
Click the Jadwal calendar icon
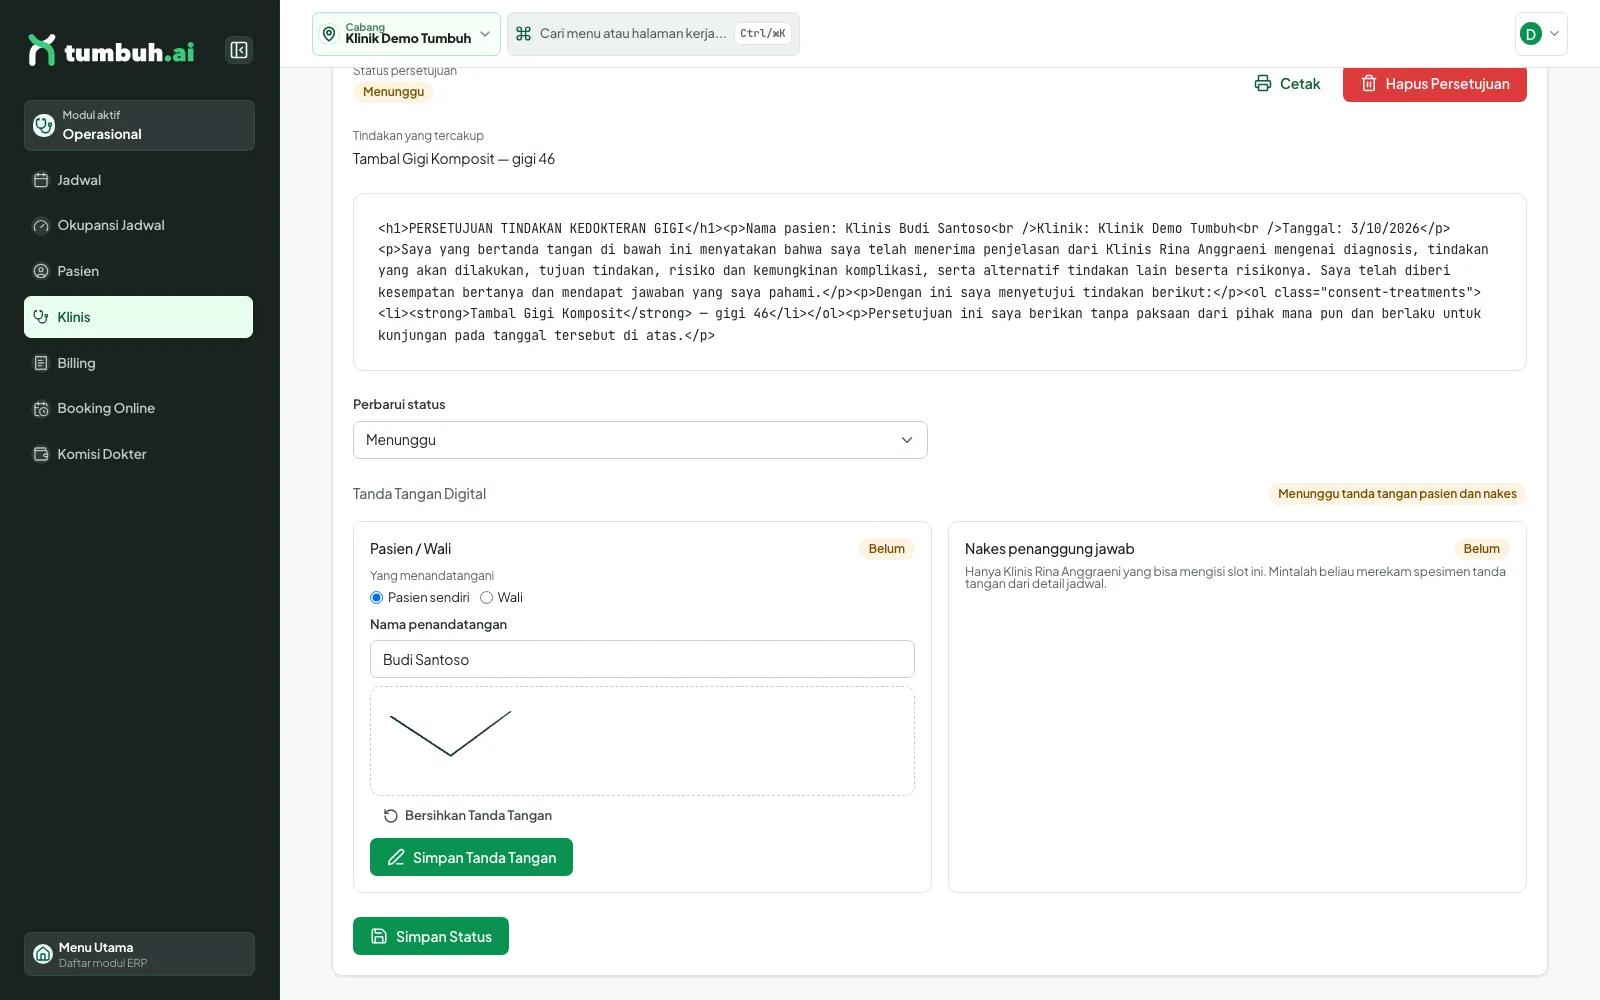41,180
